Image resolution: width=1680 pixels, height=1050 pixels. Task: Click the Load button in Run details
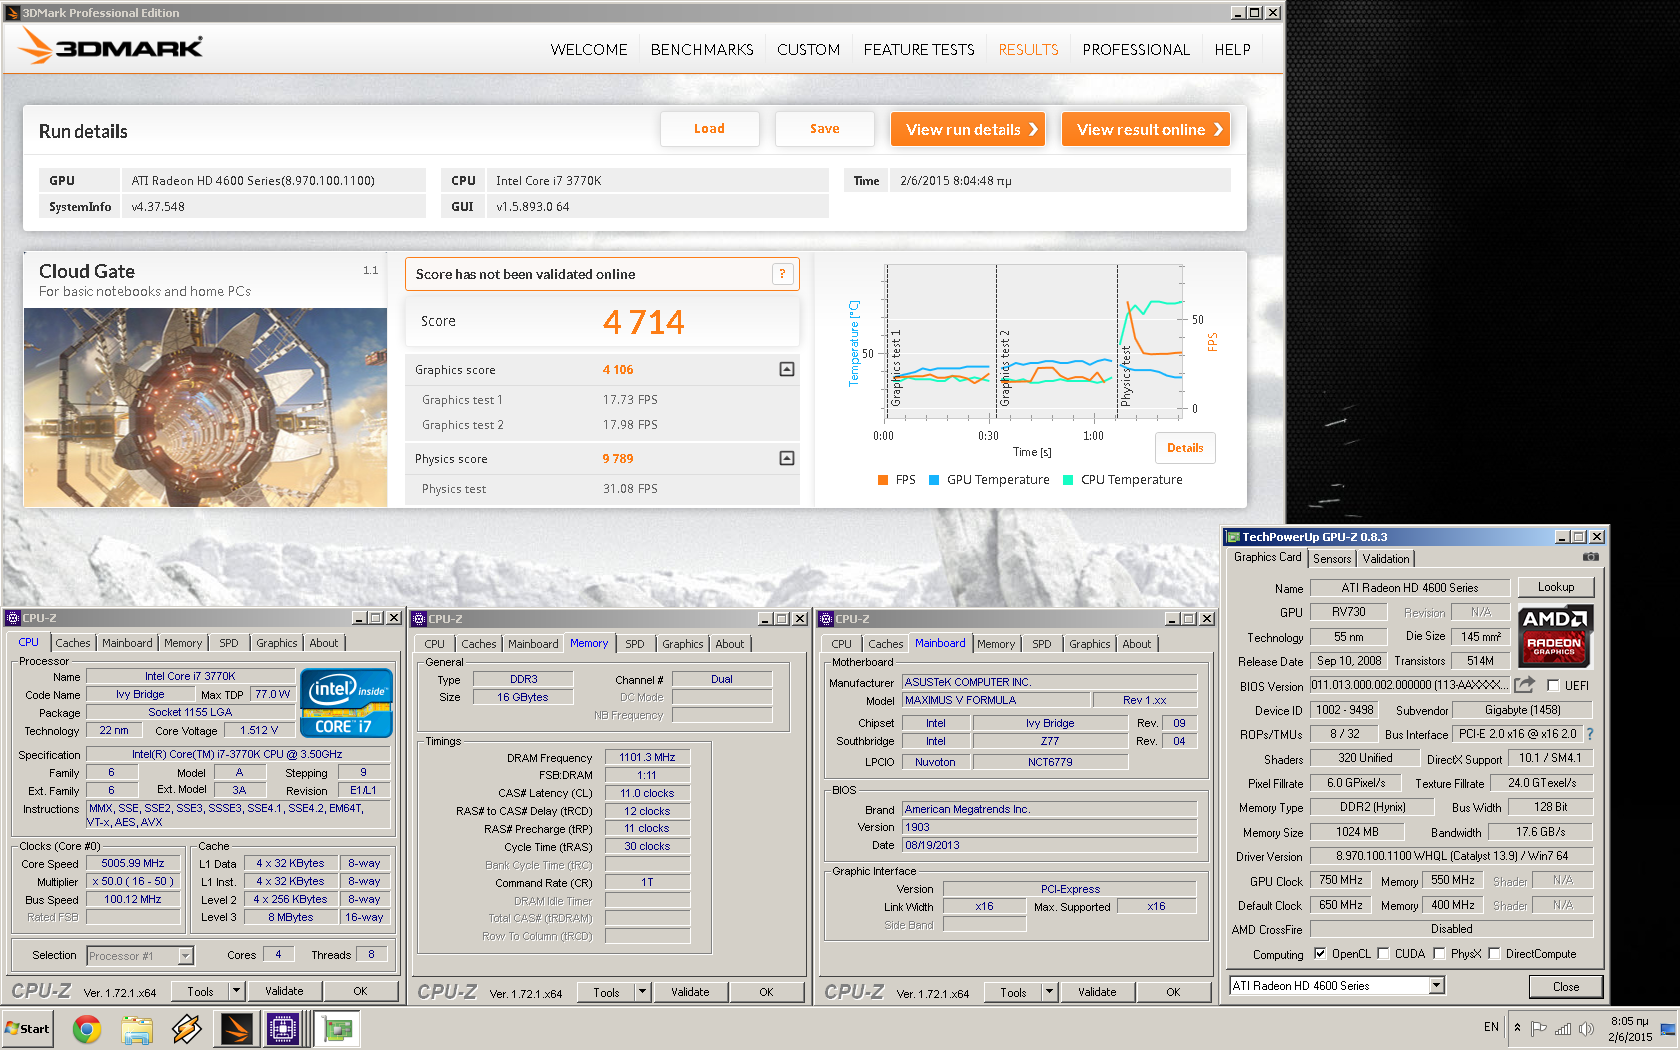[x=709, y=129]
